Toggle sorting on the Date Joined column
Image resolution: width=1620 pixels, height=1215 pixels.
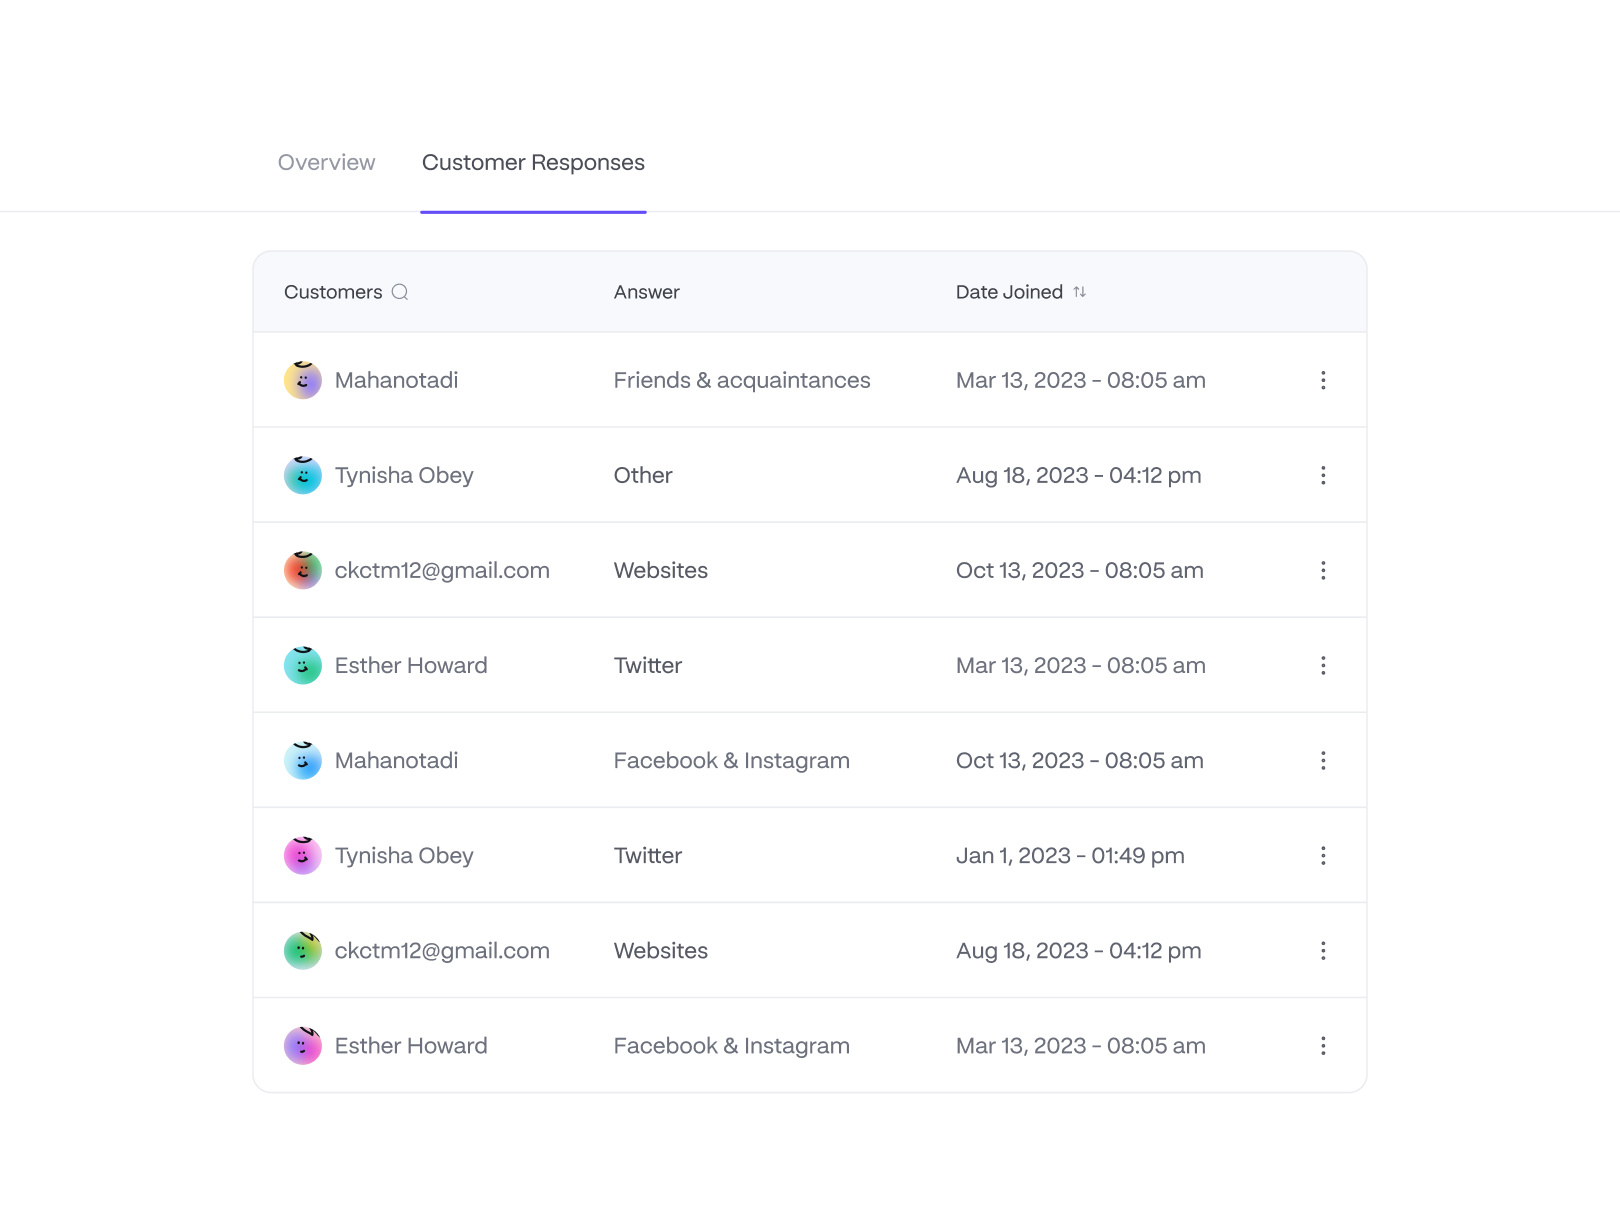point(1009,292)
